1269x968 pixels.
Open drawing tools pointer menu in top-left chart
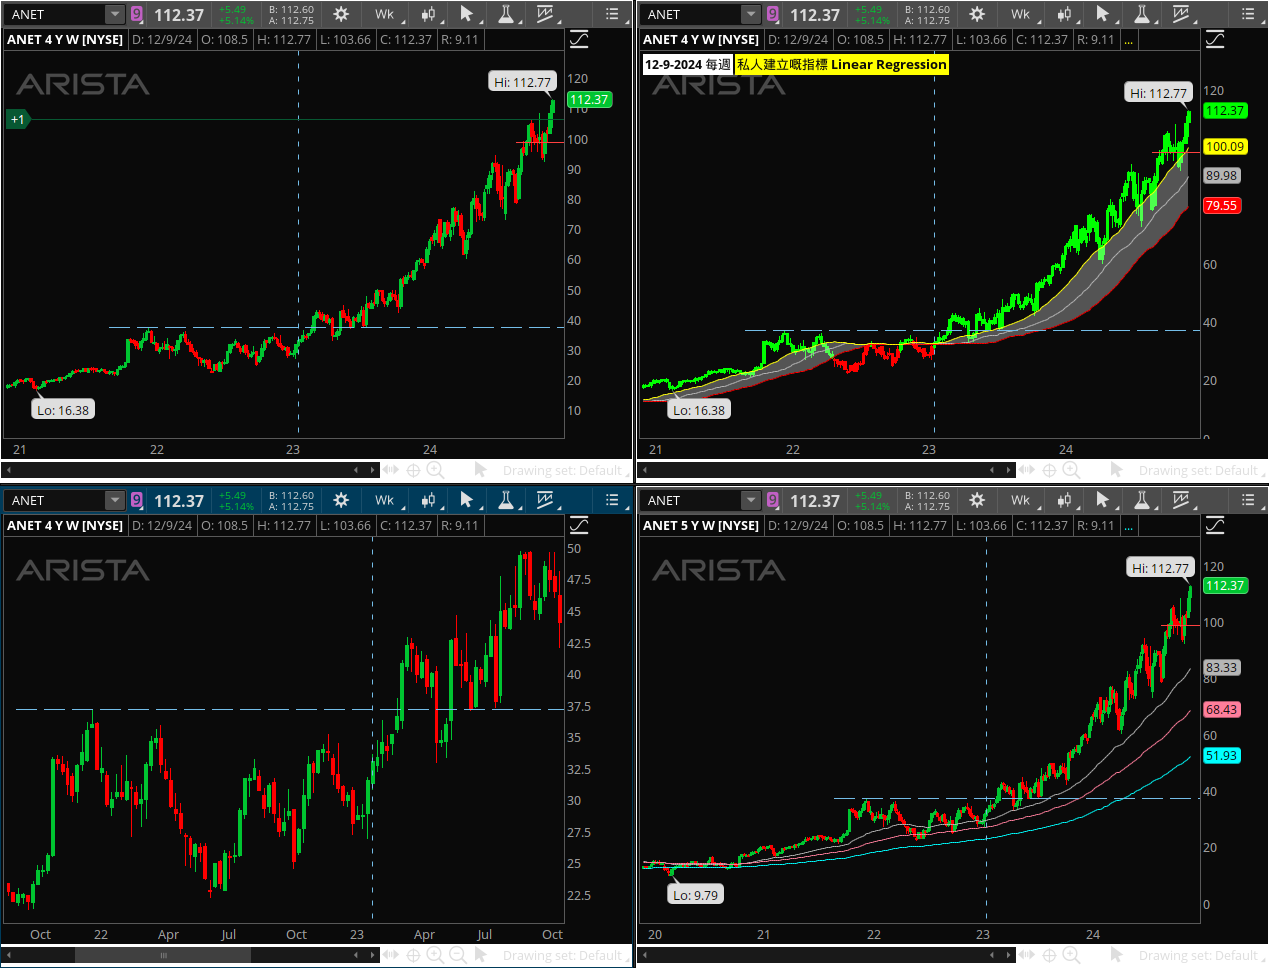[x=467, y=14]
